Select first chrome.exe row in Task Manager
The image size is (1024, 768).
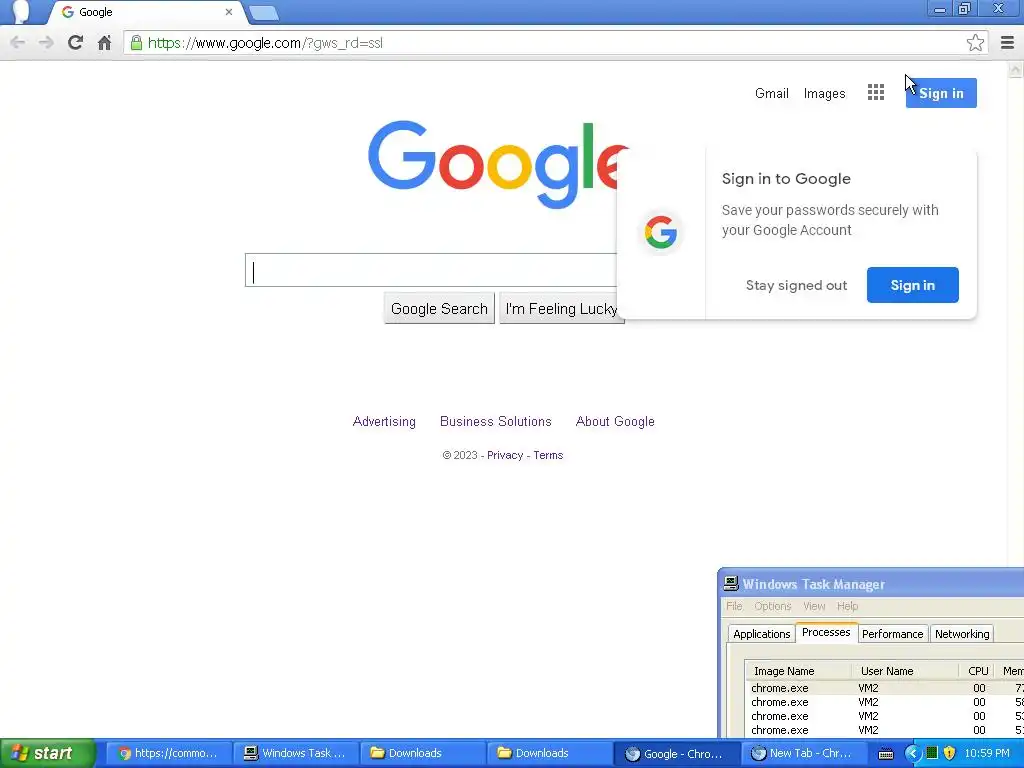[x=885, y=688]
